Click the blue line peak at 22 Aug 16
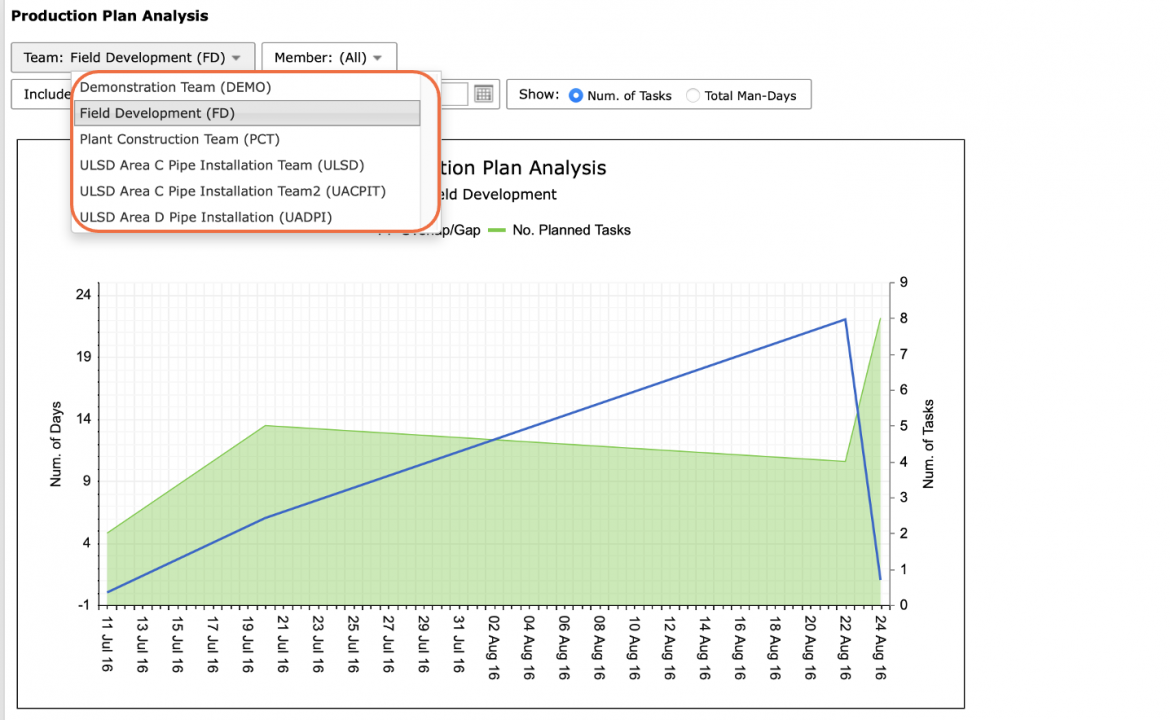The height and width of the screenshot is (720, 1170). point(845,319)
